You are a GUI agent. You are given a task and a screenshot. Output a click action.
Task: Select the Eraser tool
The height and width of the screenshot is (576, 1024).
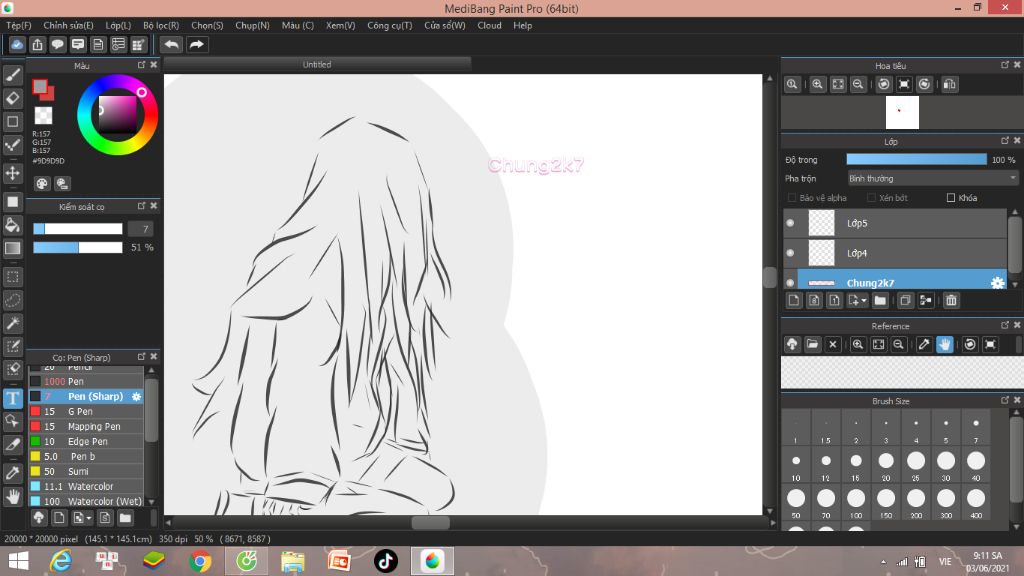click(12, 98)
